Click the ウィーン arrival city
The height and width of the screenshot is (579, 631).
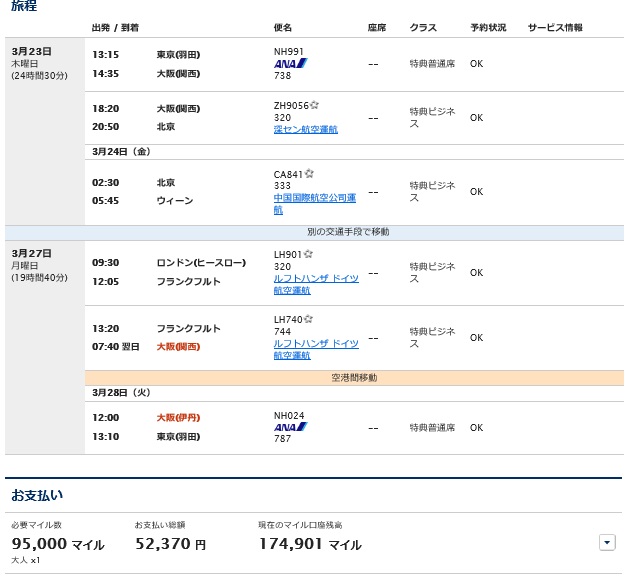175,201
